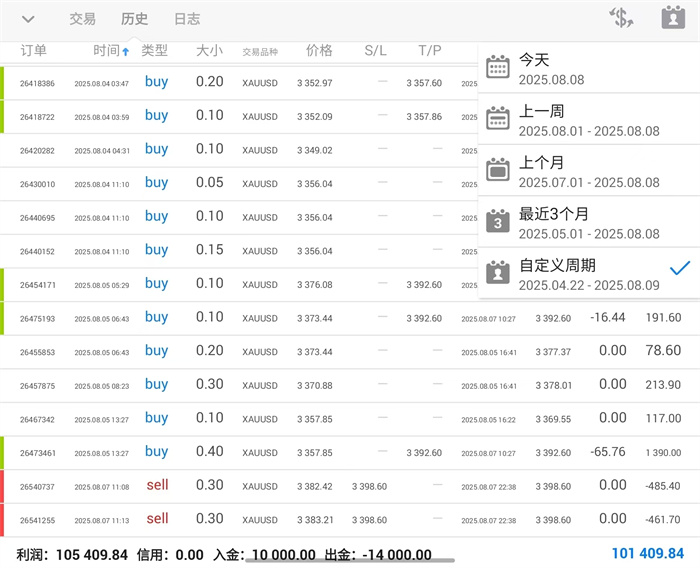The image size is (700, 568).
Task: Click the 上个月 calendar icon
Action: (x=498, y=170)
